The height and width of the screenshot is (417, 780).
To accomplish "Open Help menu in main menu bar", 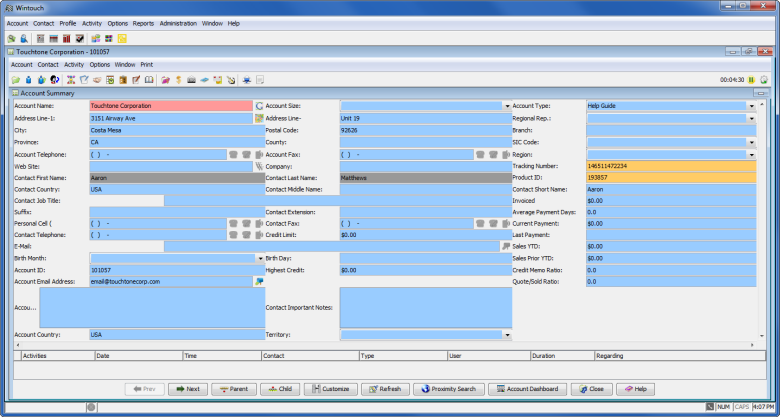I will point(234,23).
